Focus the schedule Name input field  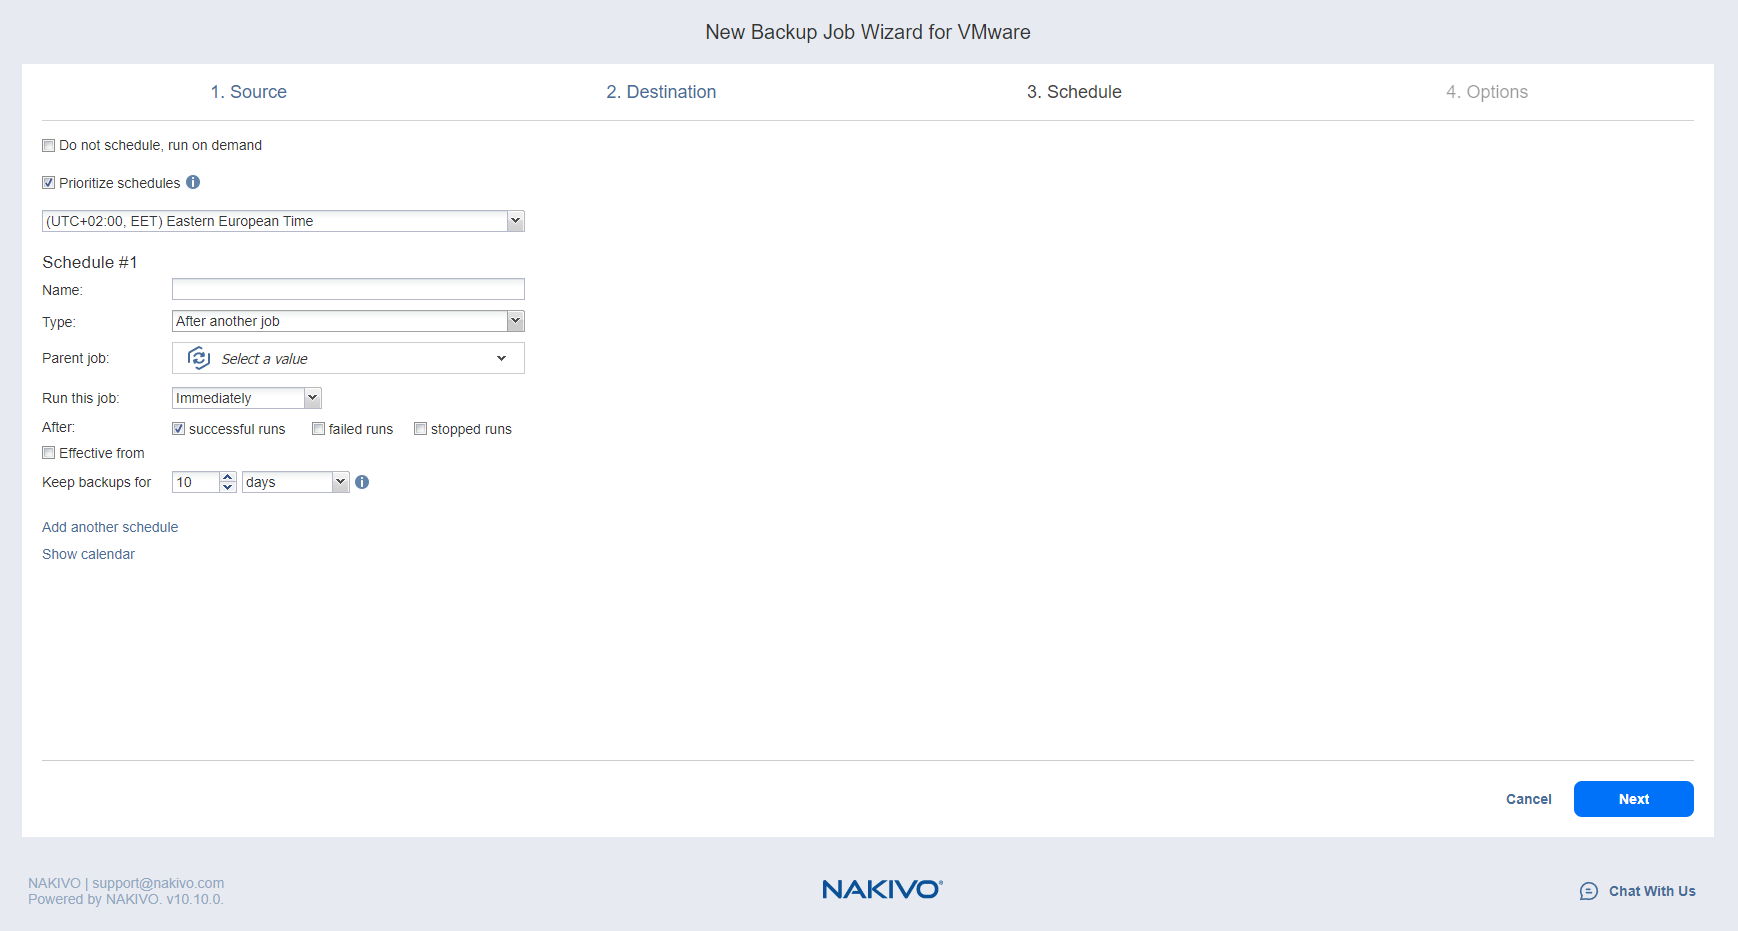[348, 289]
